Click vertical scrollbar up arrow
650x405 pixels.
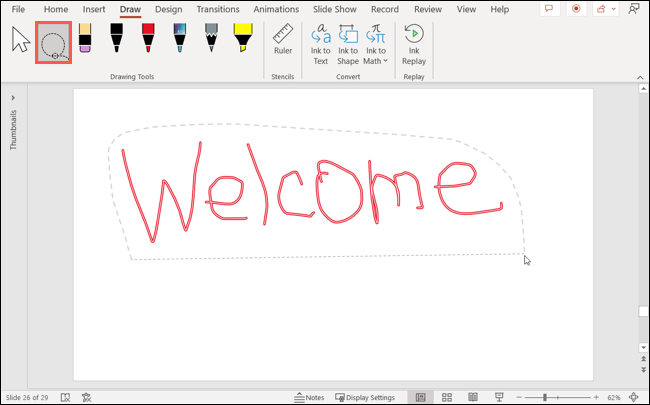[643, 88]
